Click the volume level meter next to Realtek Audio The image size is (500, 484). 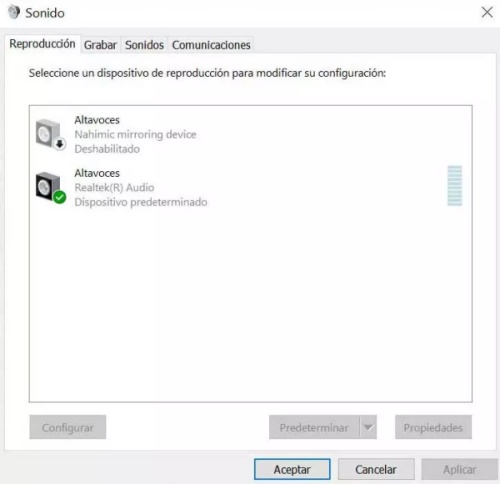click(x=454, y=186)
